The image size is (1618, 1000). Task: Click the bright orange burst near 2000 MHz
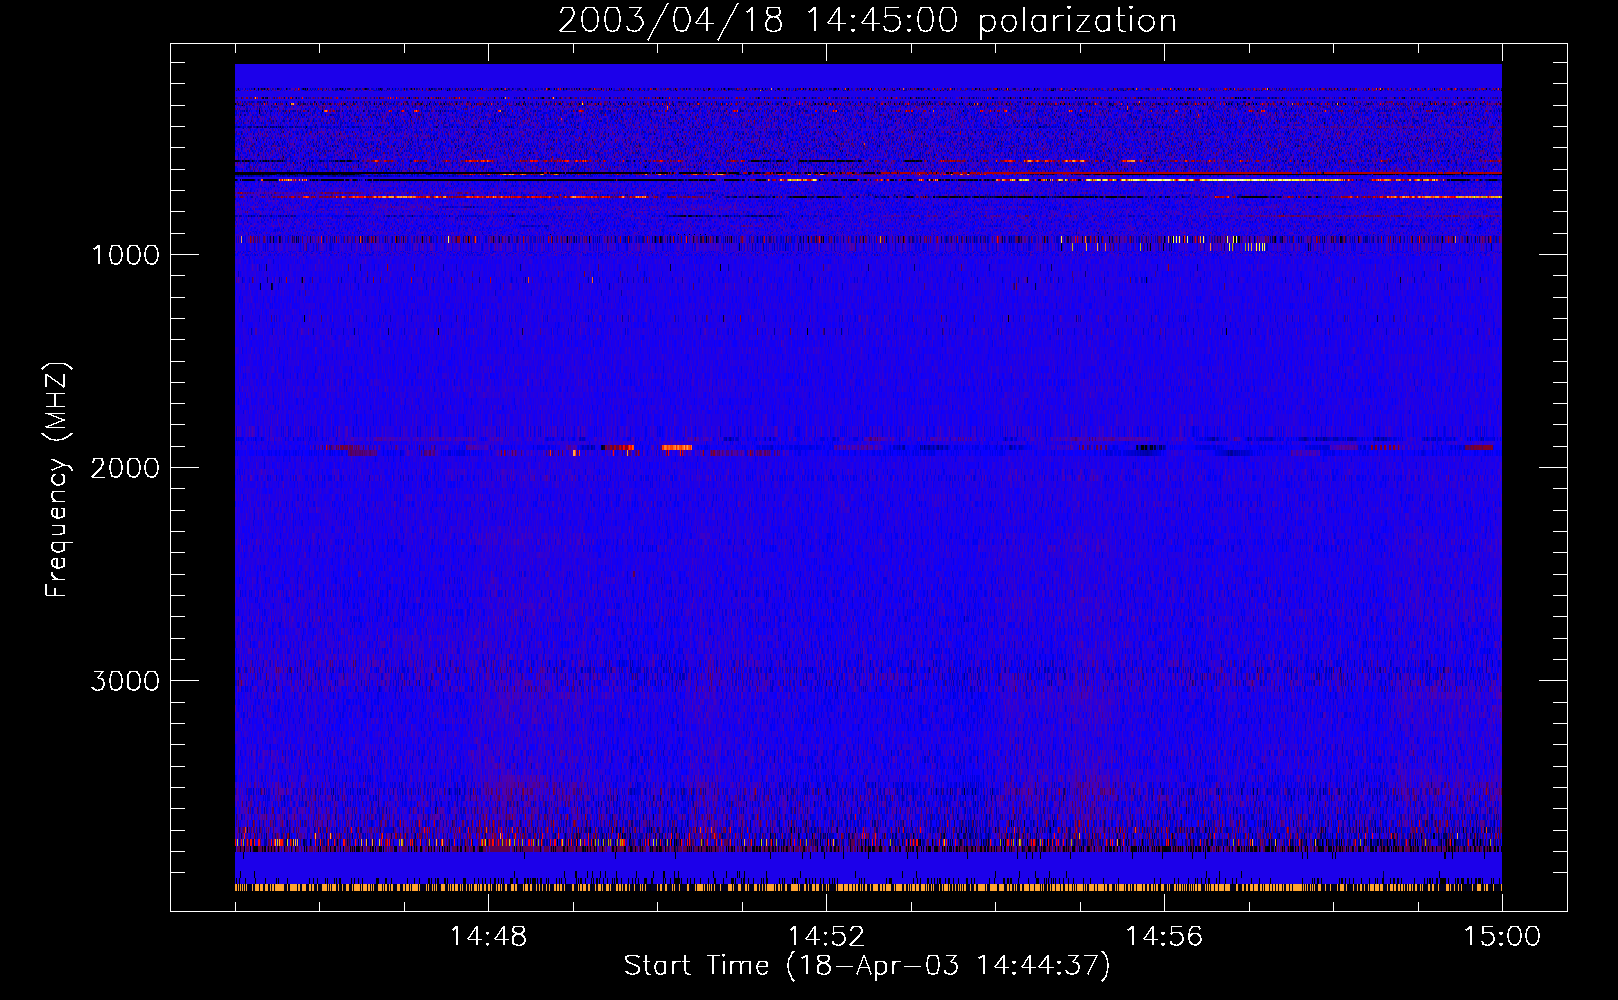[x=677, y=448]
